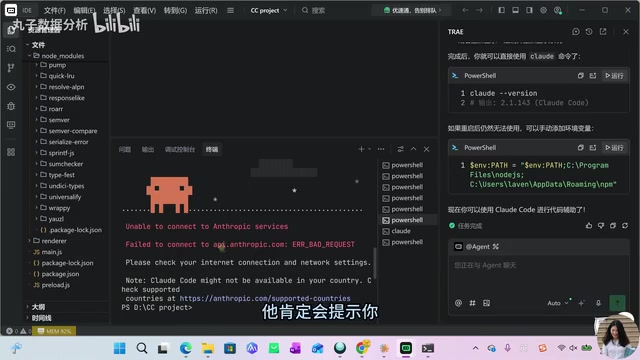Switch to the 输出 panel tab
The height and width of the screenshot is (360, 640).
(x=148, y=149)
